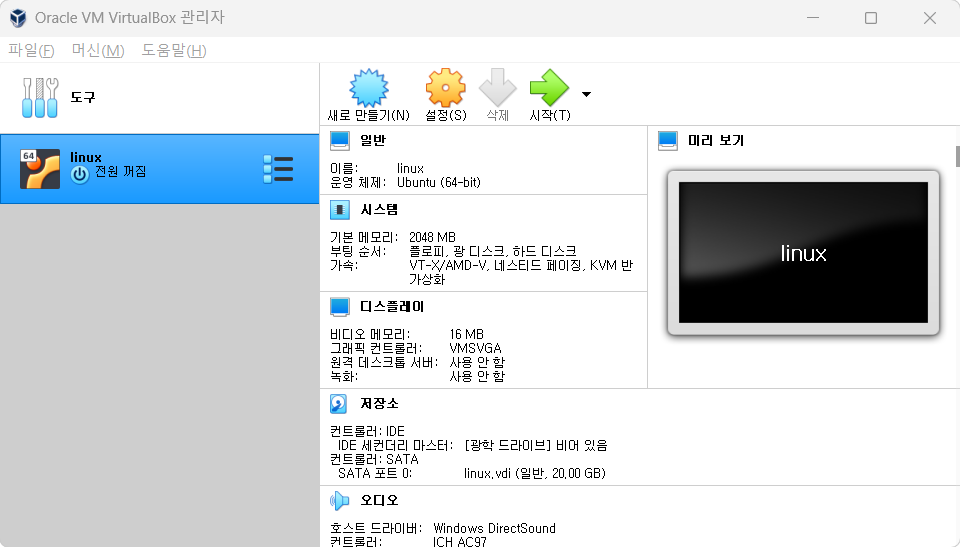960x547 pixels.
Task: Click the 미리 보기 section icon
Action: 668,141
